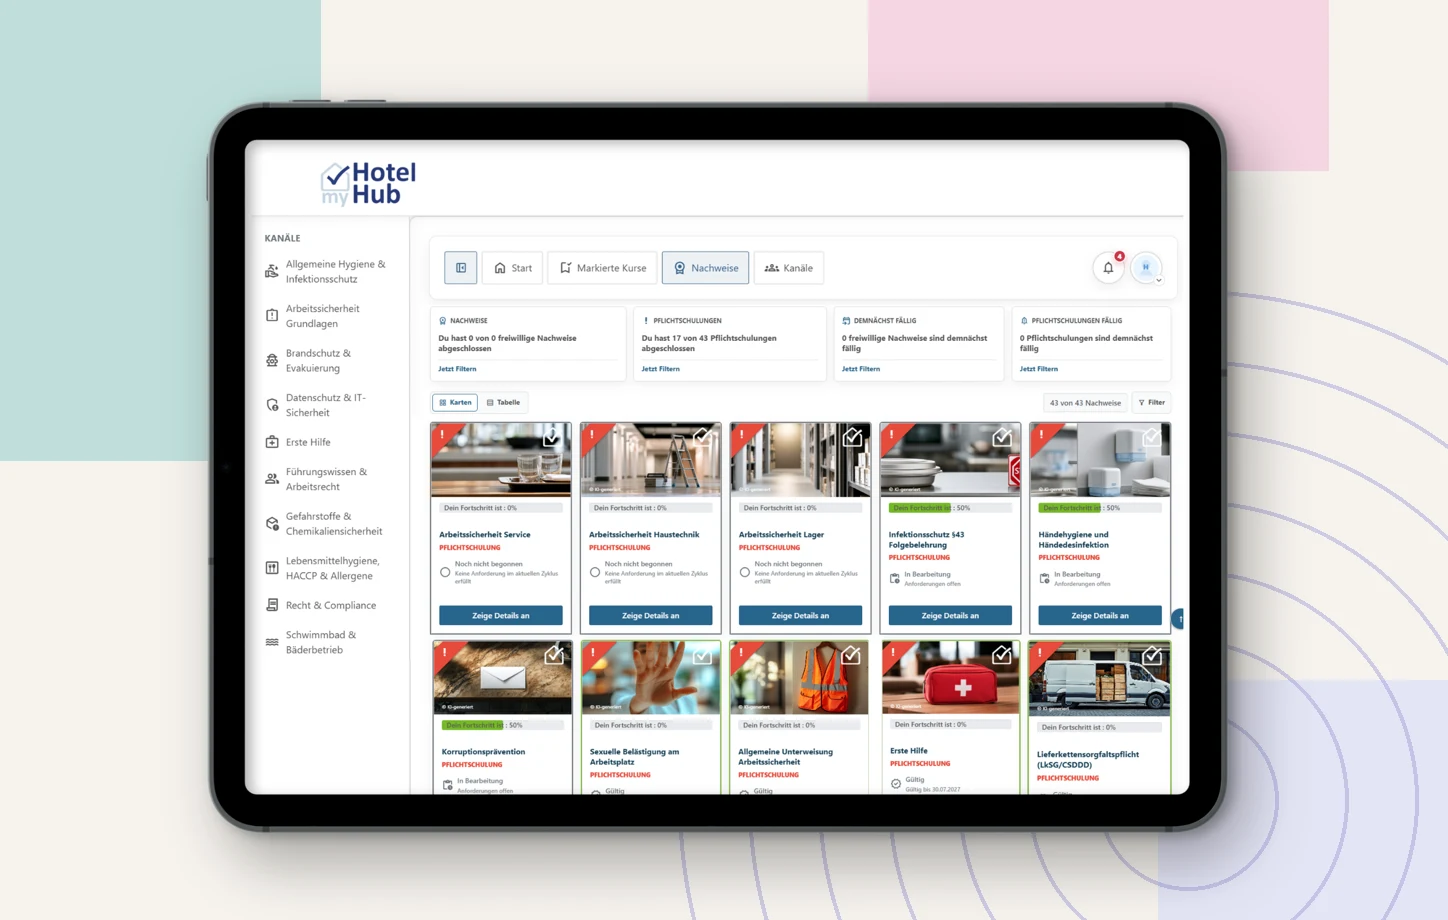This screenshot has height=920, width=1448.
Task: Open Führungswissen & Arbeitsrecht channel icon
Action: click(x=272, y=479)
